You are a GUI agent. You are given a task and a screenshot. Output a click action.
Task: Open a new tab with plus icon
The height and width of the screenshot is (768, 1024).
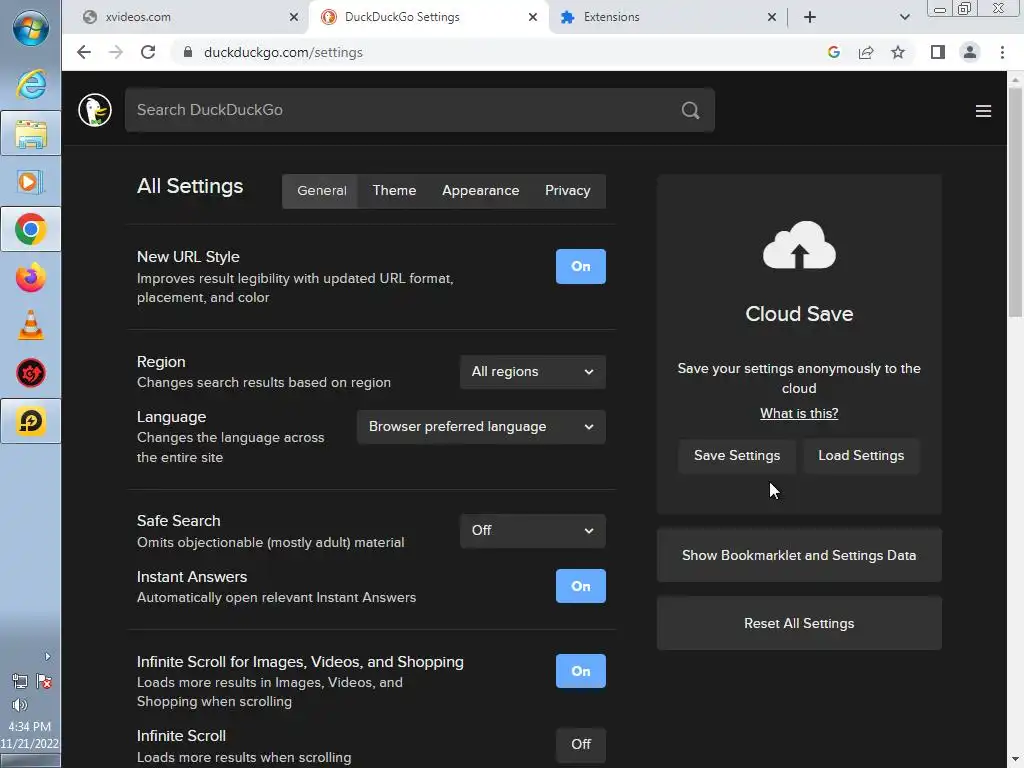click(810, 17)
